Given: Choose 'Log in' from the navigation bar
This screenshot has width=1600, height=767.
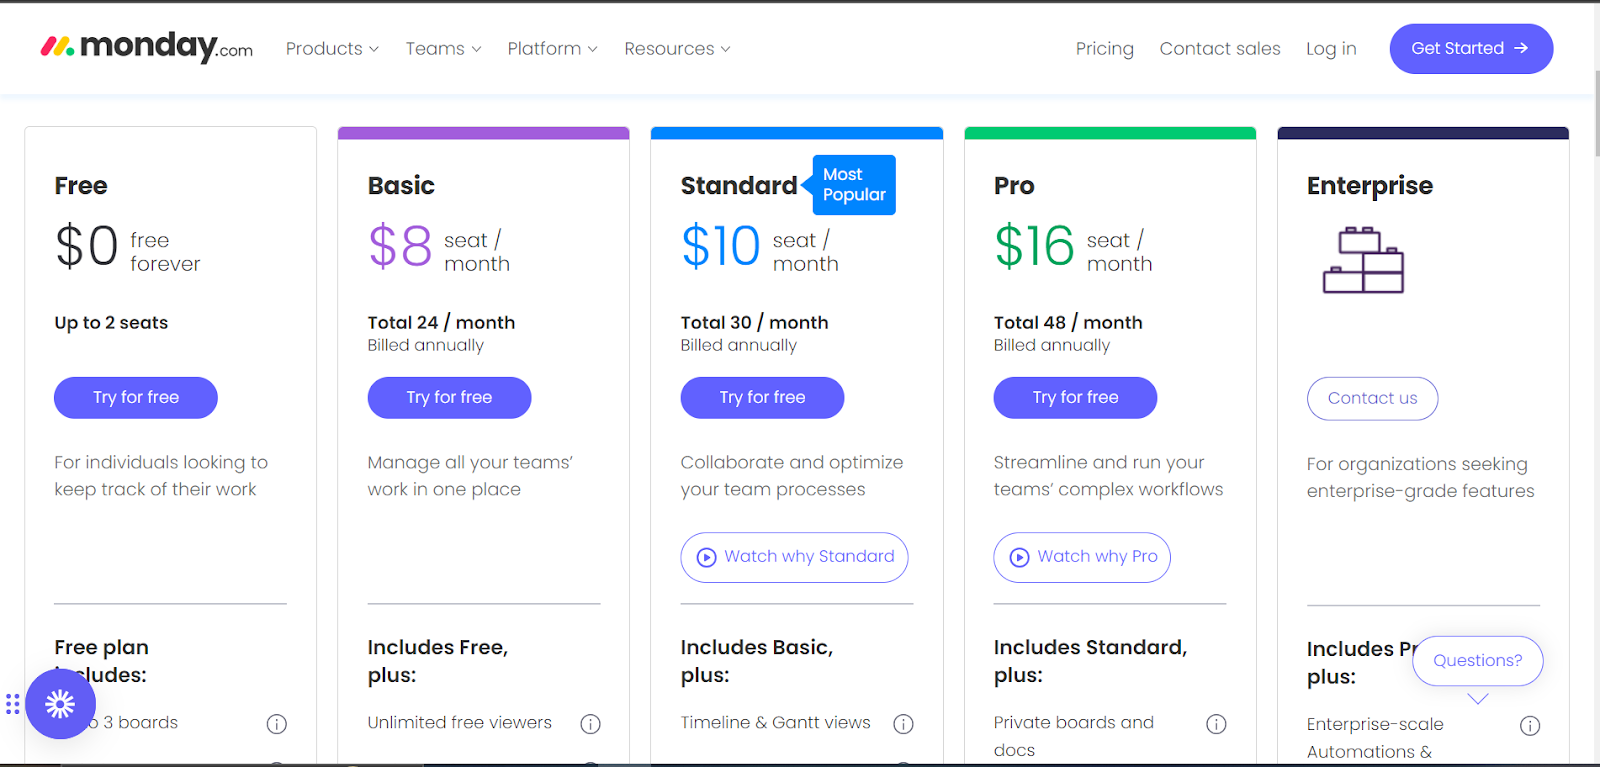Looking at the screenshot, I should pos(1330,48).
